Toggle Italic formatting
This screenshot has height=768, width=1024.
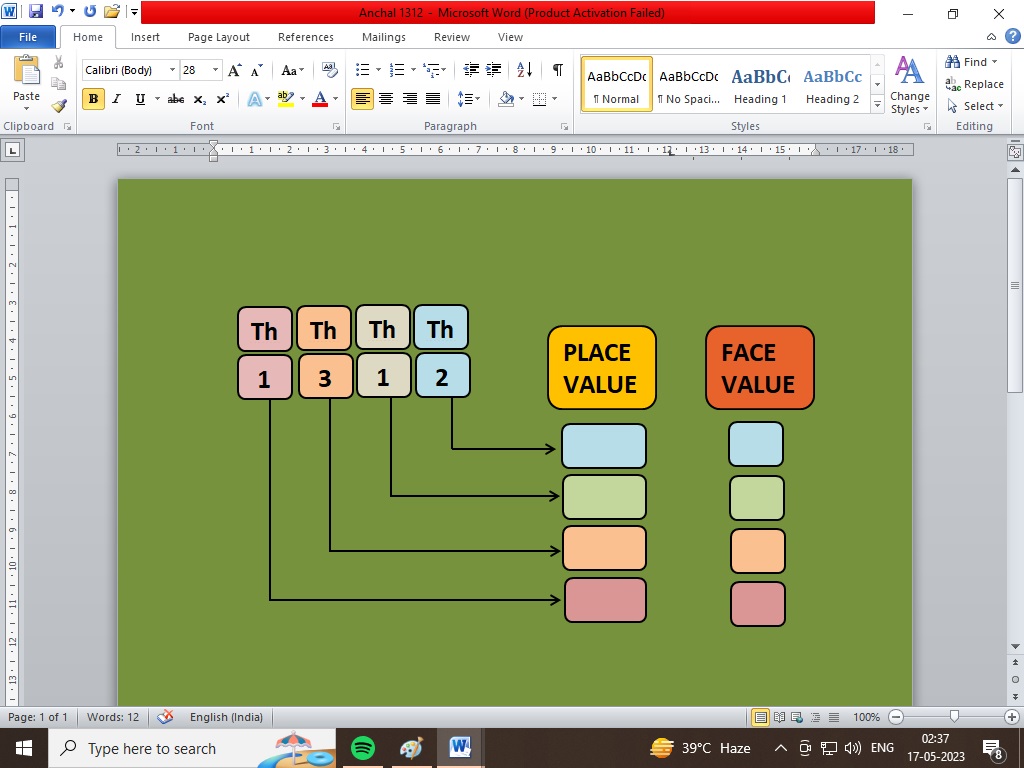tap(116, 99)
